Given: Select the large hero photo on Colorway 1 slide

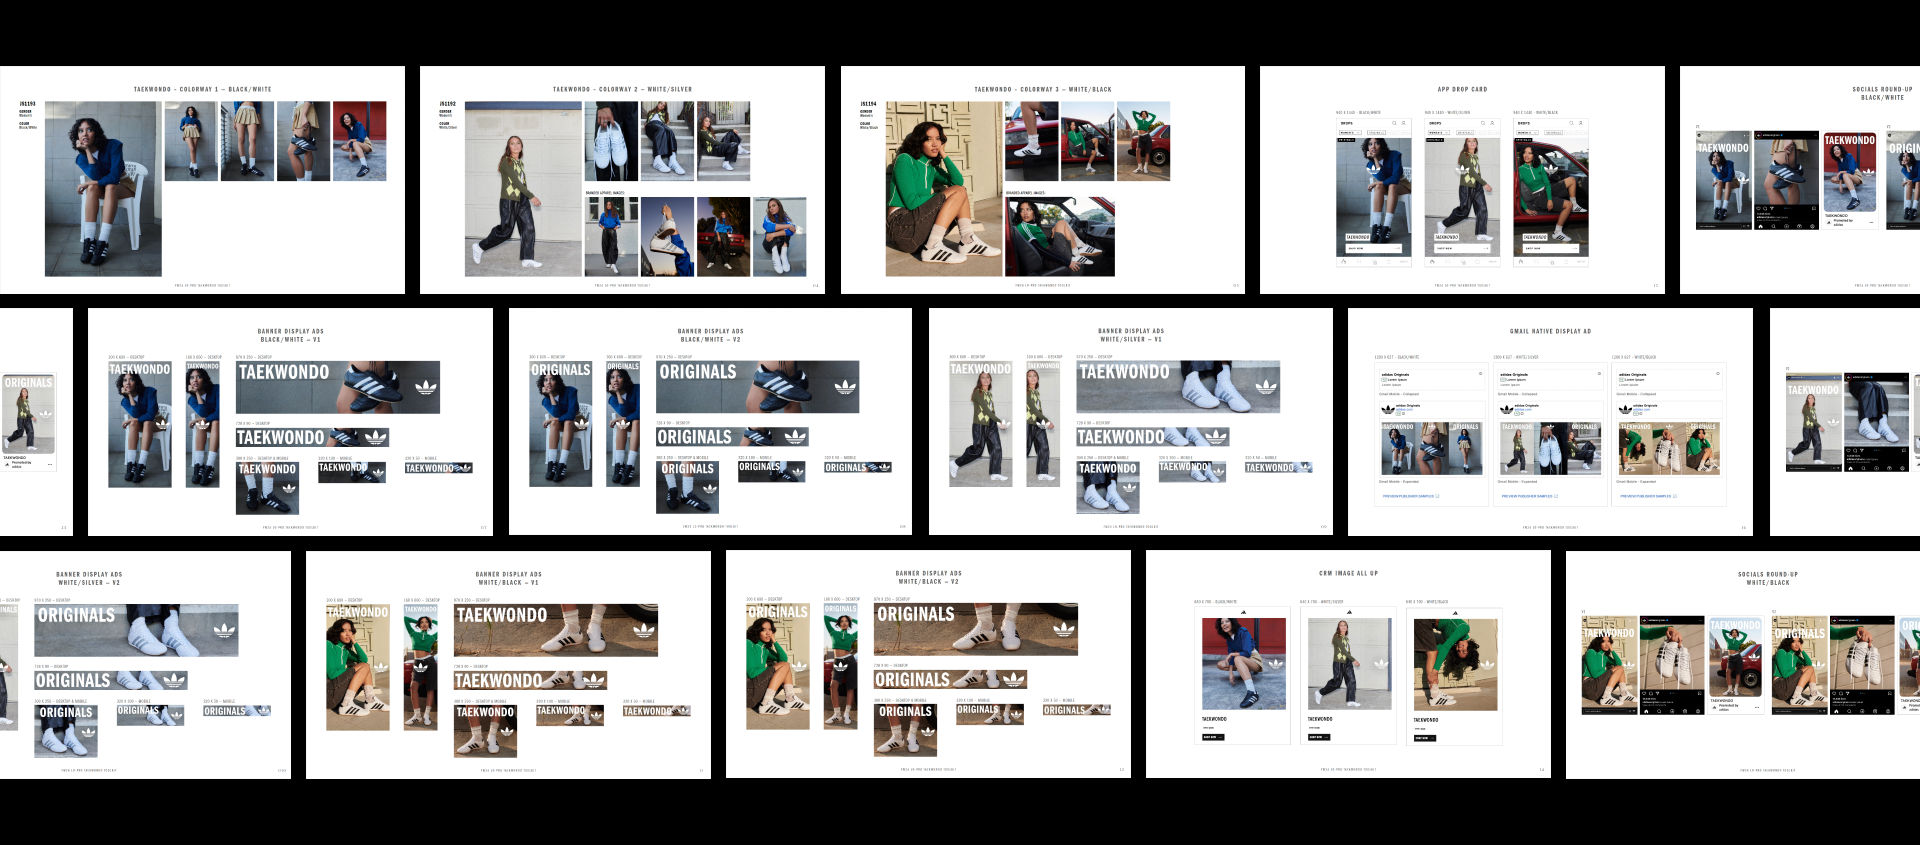Looking at the screenshot, I should (103, 189).
